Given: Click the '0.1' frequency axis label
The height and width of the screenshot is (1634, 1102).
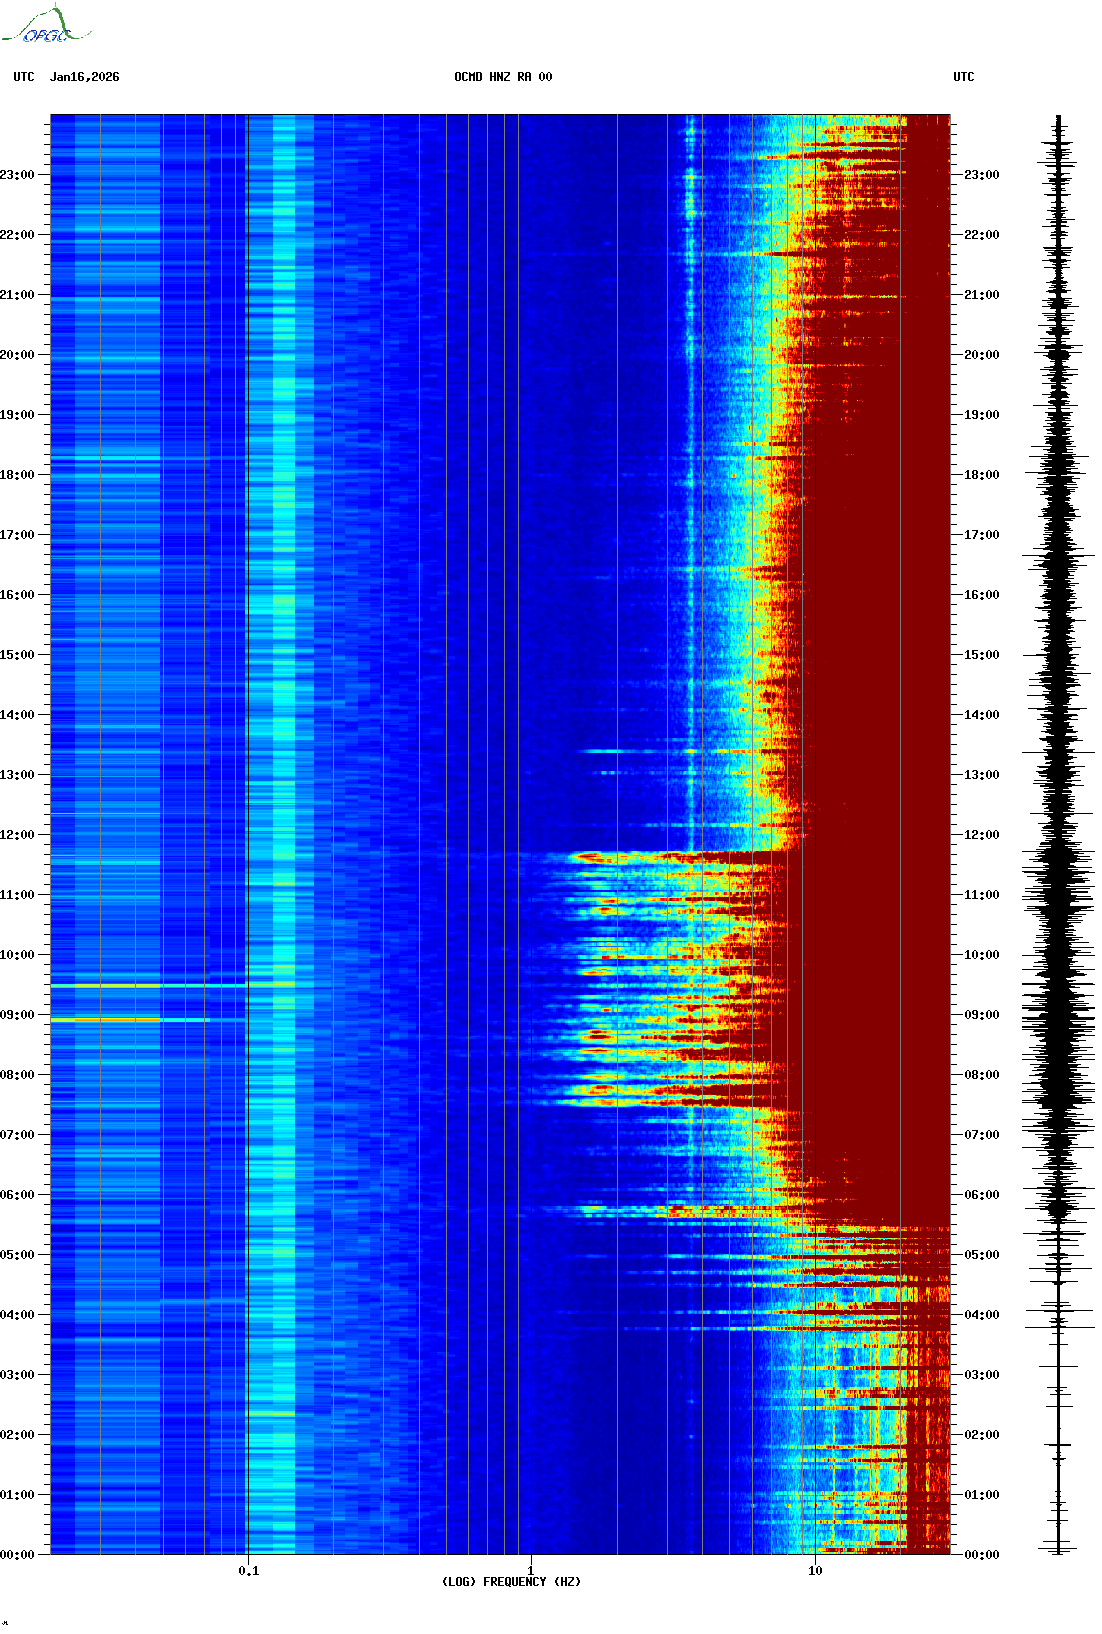Looking at the screenshot, I should (248, 1570).
